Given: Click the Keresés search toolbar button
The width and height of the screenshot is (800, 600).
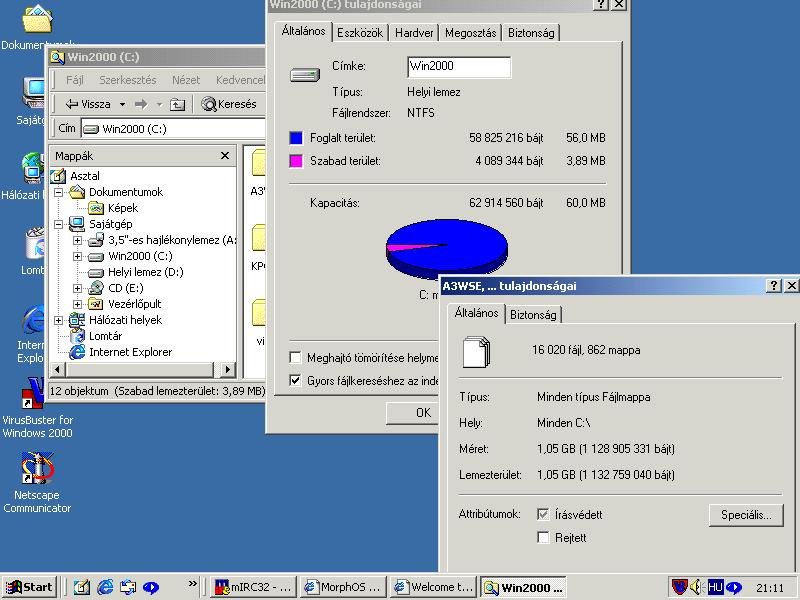Looking at the screenshot, I should (x=229, y=104).
